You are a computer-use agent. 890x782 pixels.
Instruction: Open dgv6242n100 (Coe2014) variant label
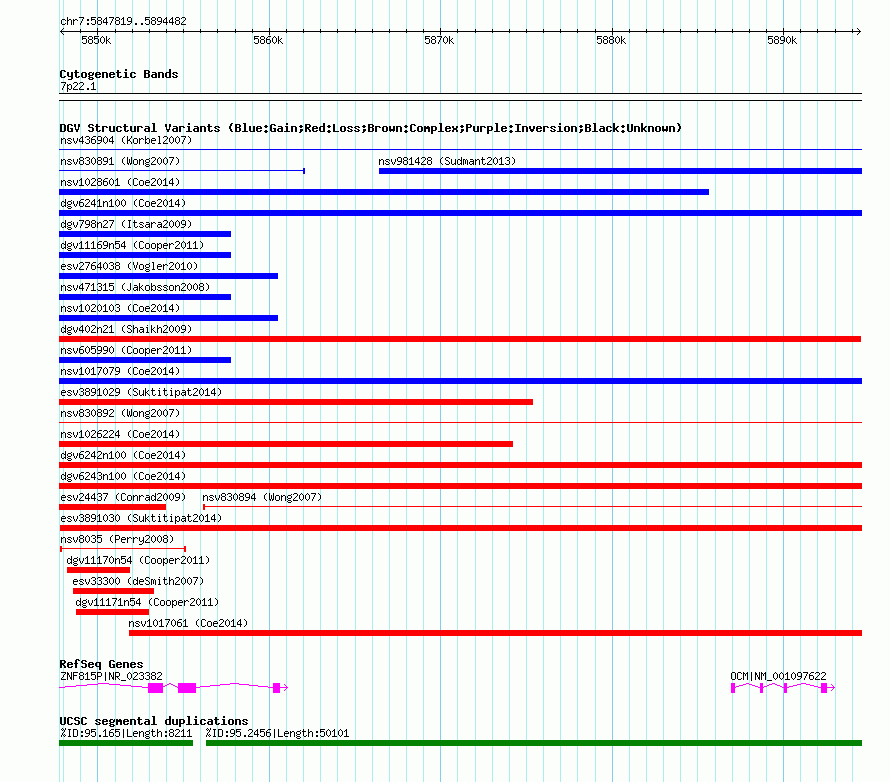[x=123, y=455]
